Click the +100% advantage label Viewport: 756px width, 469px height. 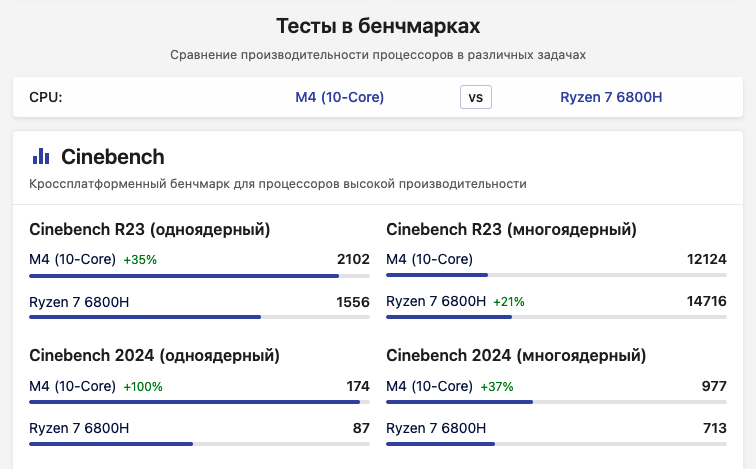[x=143, y=387]
